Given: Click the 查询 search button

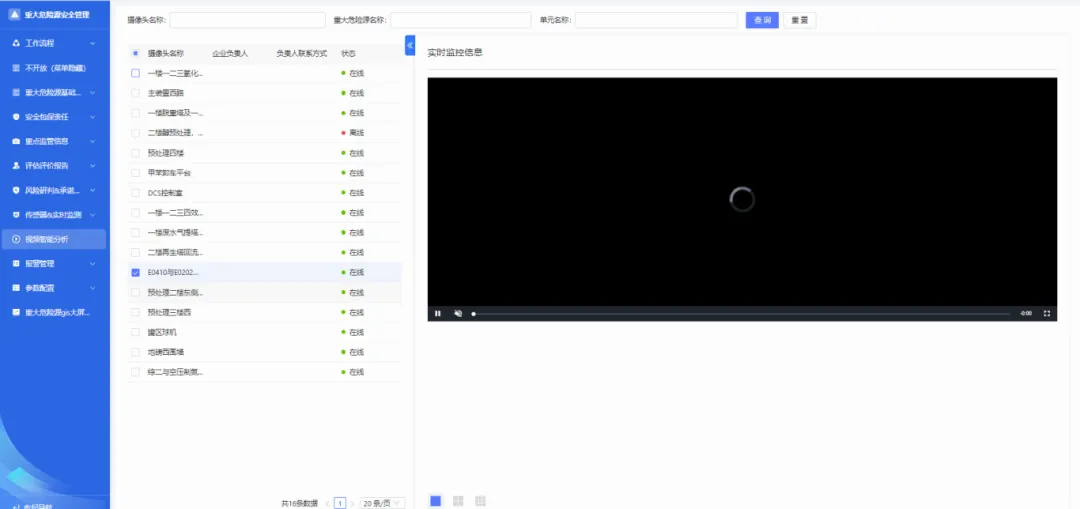Looking at the screenshot, I should click(x=762, y=20).
